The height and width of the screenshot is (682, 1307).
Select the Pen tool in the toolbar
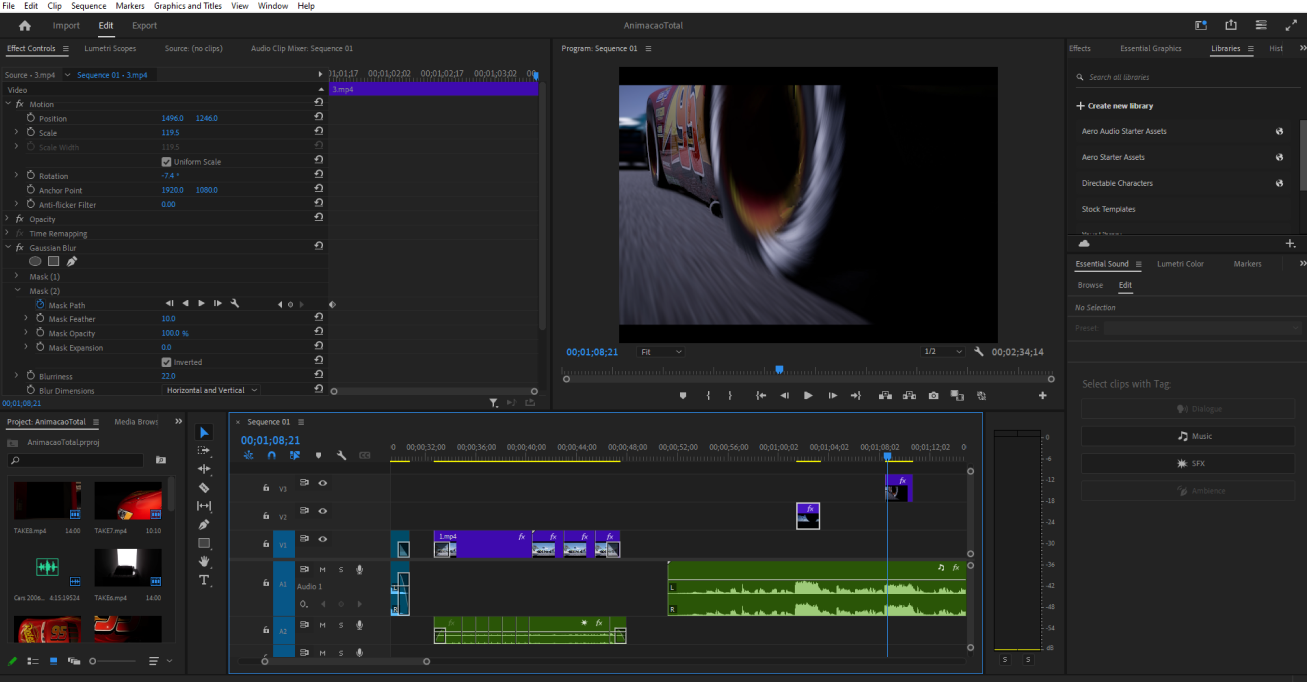click(x=204, y=525)
